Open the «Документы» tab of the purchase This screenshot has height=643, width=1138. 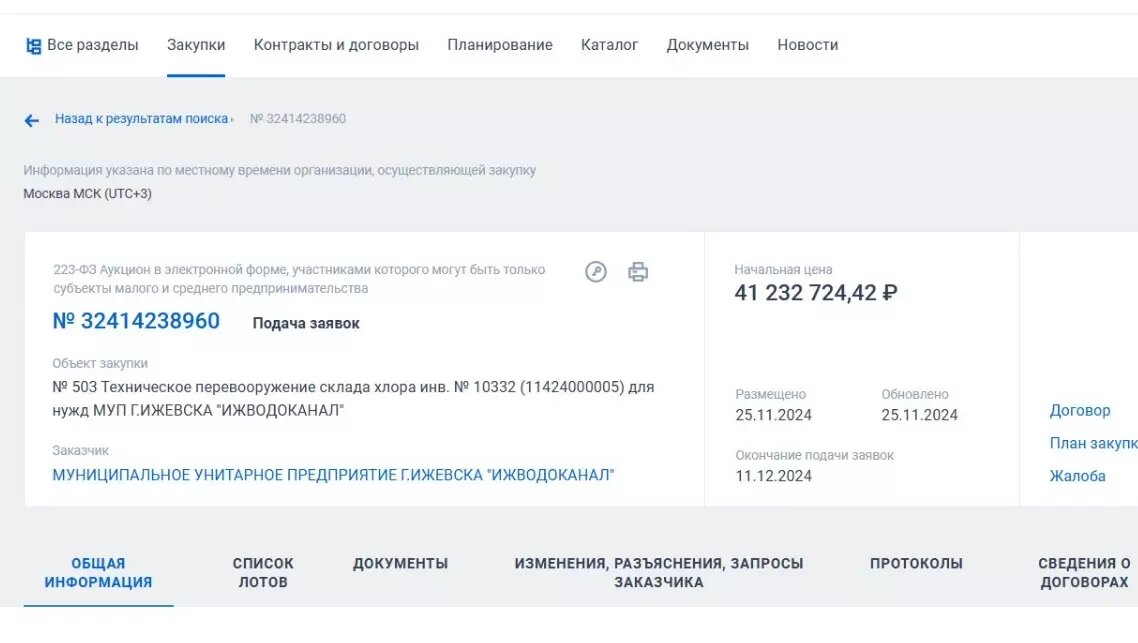(401, 562)
